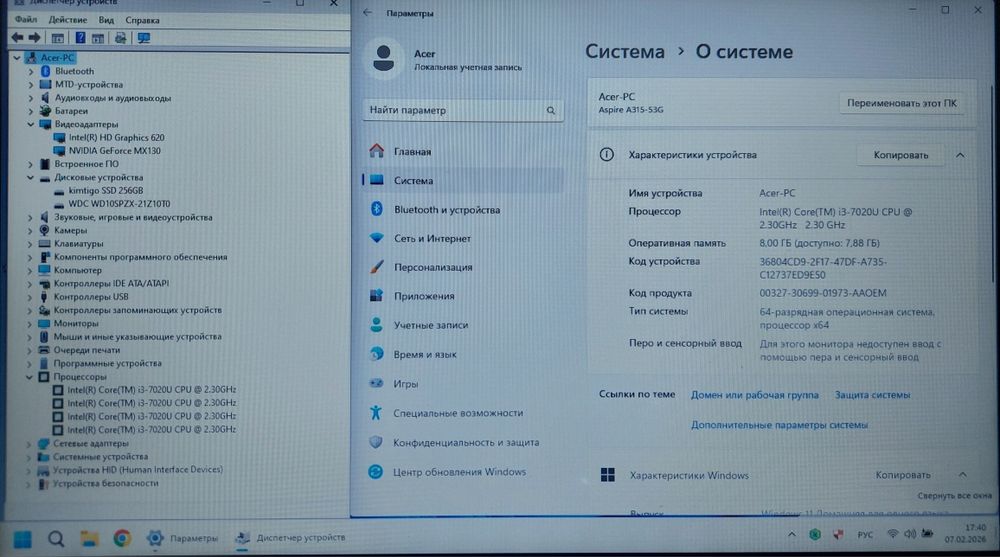Screen dimensions: 1000x557
Task: Click the NVIDIA GeForce MX130 adapter icon
Action: pyautogui.click(x=59, y=151)
